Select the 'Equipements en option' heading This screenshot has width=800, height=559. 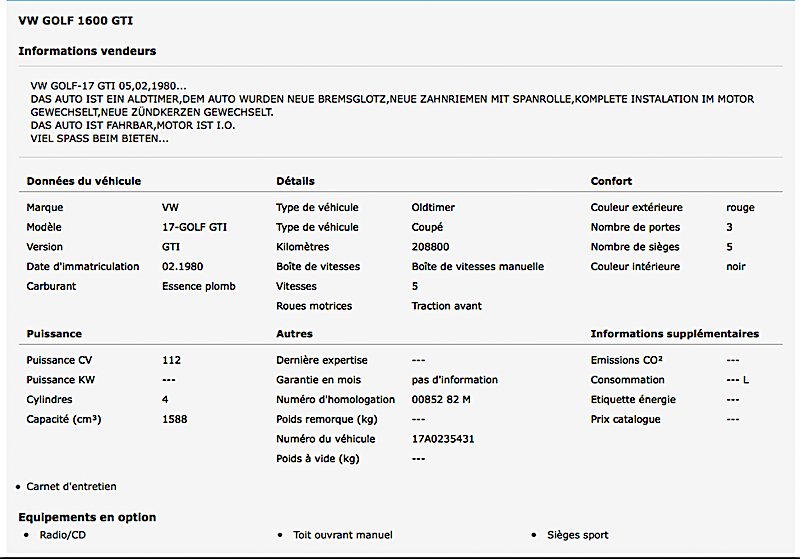(87, 517)
